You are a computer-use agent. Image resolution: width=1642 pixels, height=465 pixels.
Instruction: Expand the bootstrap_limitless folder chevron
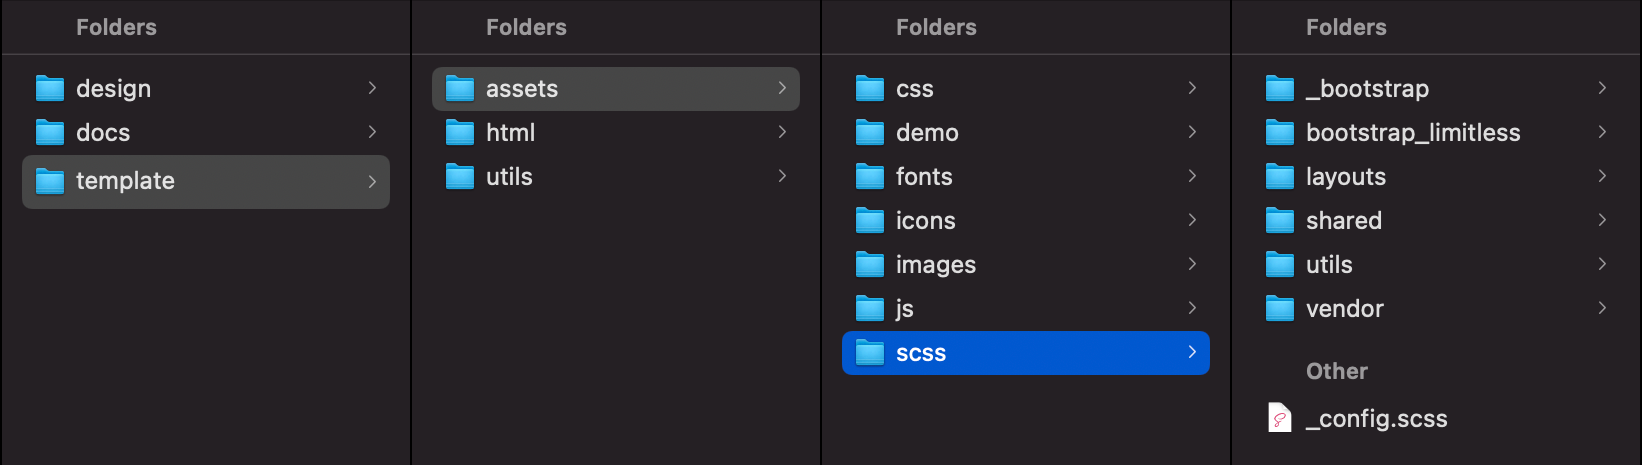coord(1602,132)
